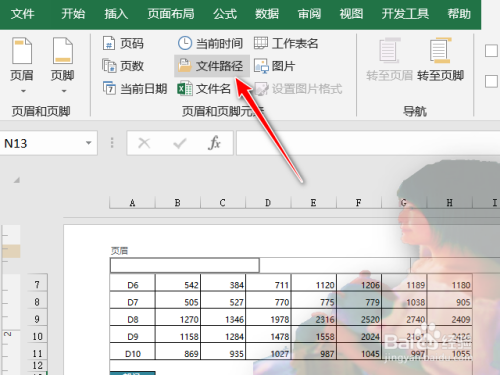Insert 页码 page number element
The width and height of the screenshot is (500, 375).
click(123, 43)
